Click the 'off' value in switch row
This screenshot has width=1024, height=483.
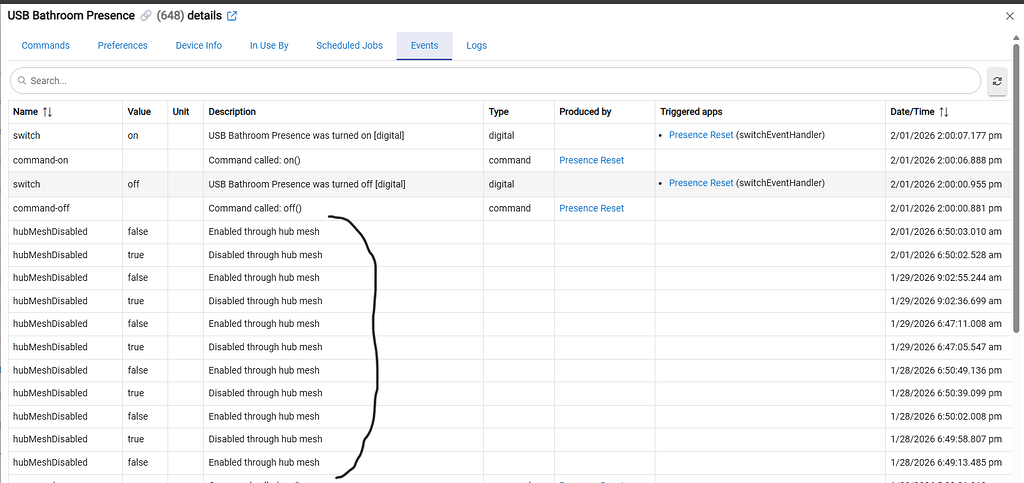[134, 184]
